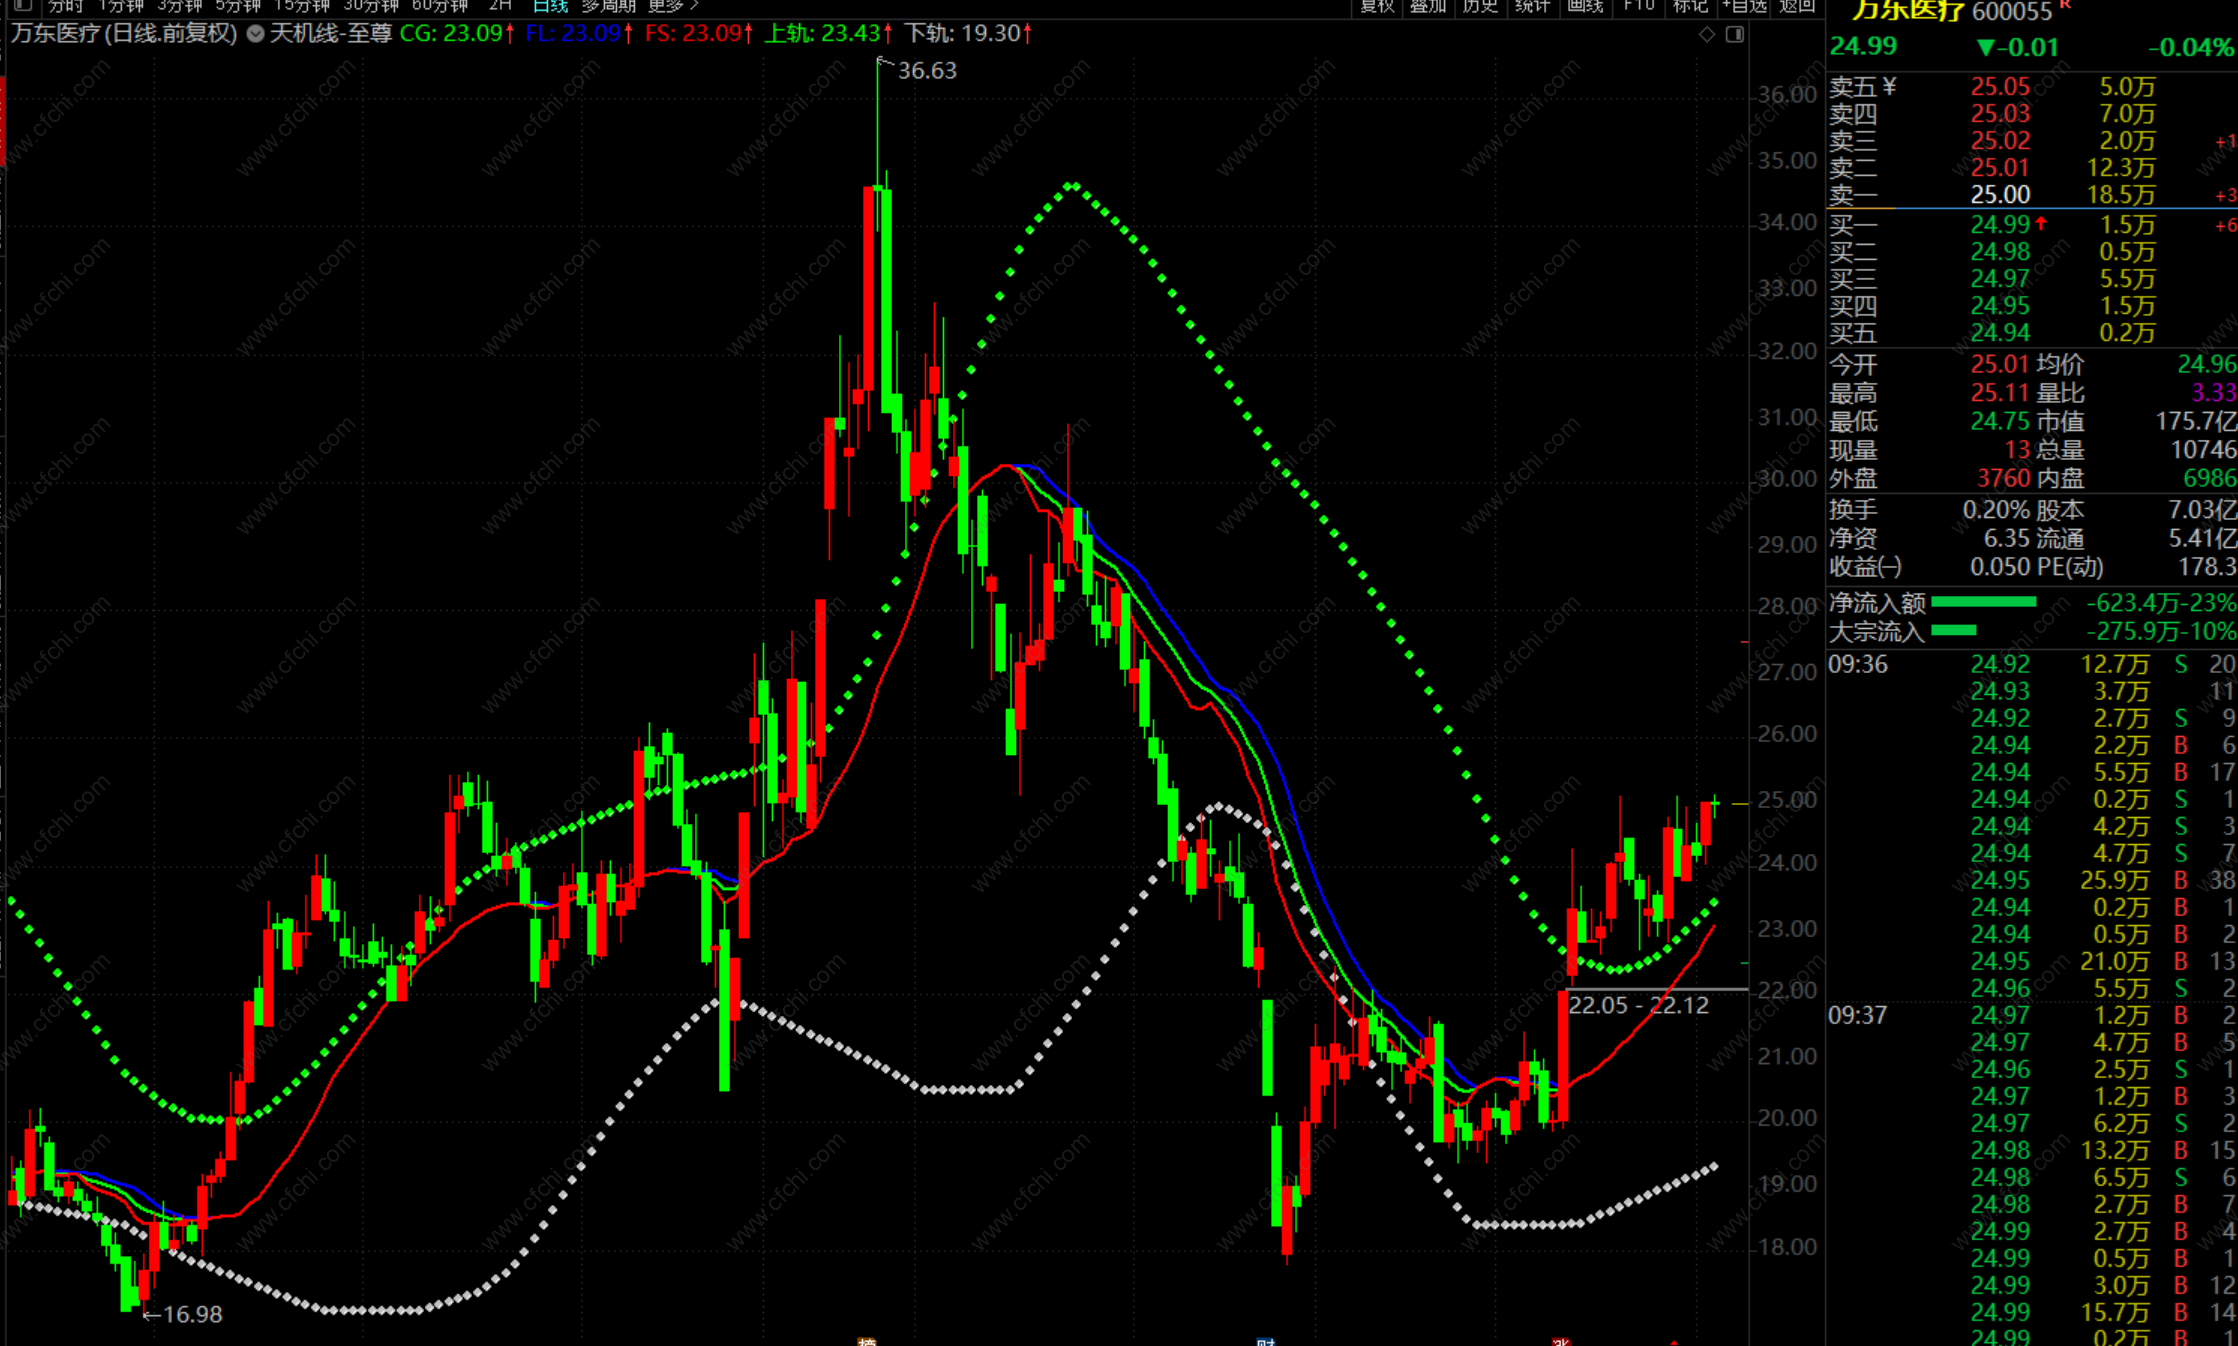
Task: Click the 返回 back button
Action: 1797,6
